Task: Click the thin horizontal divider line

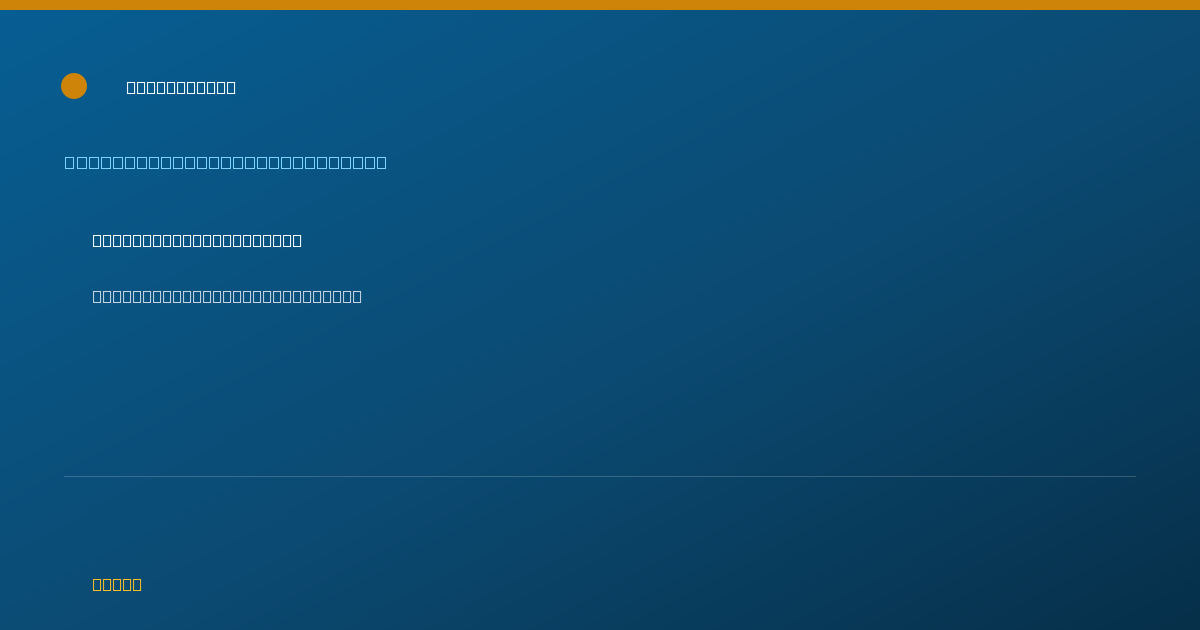Action: coord(600,476)
